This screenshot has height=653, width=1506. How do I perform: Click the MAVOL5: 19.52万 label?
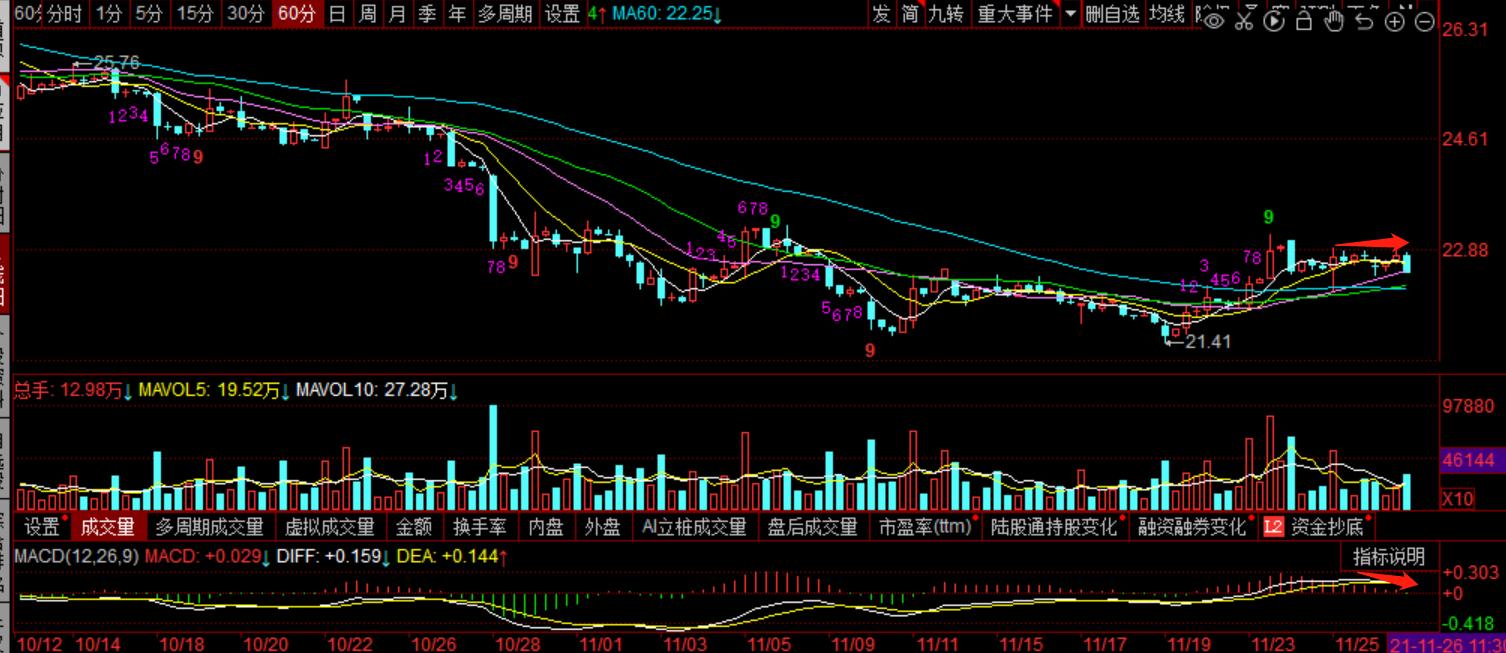(215, 390)
